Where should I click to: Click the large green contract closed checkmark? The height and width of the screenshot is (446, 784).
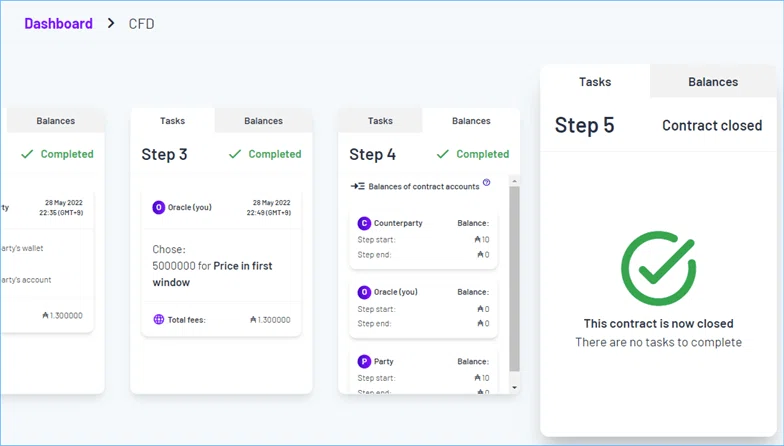[658, 268]
